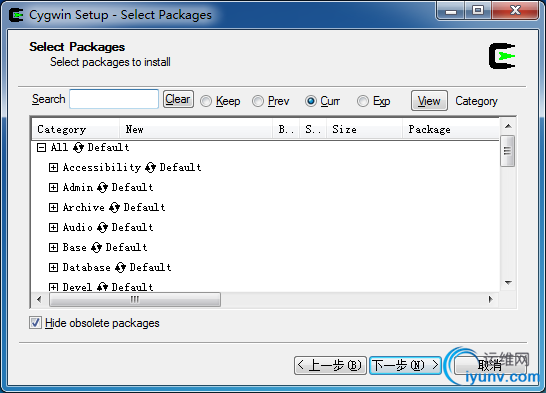Expand the Database category
Image resolution: width=546 pixels, height=393 pixels.
pyautogui.click(x=53, y=267)
